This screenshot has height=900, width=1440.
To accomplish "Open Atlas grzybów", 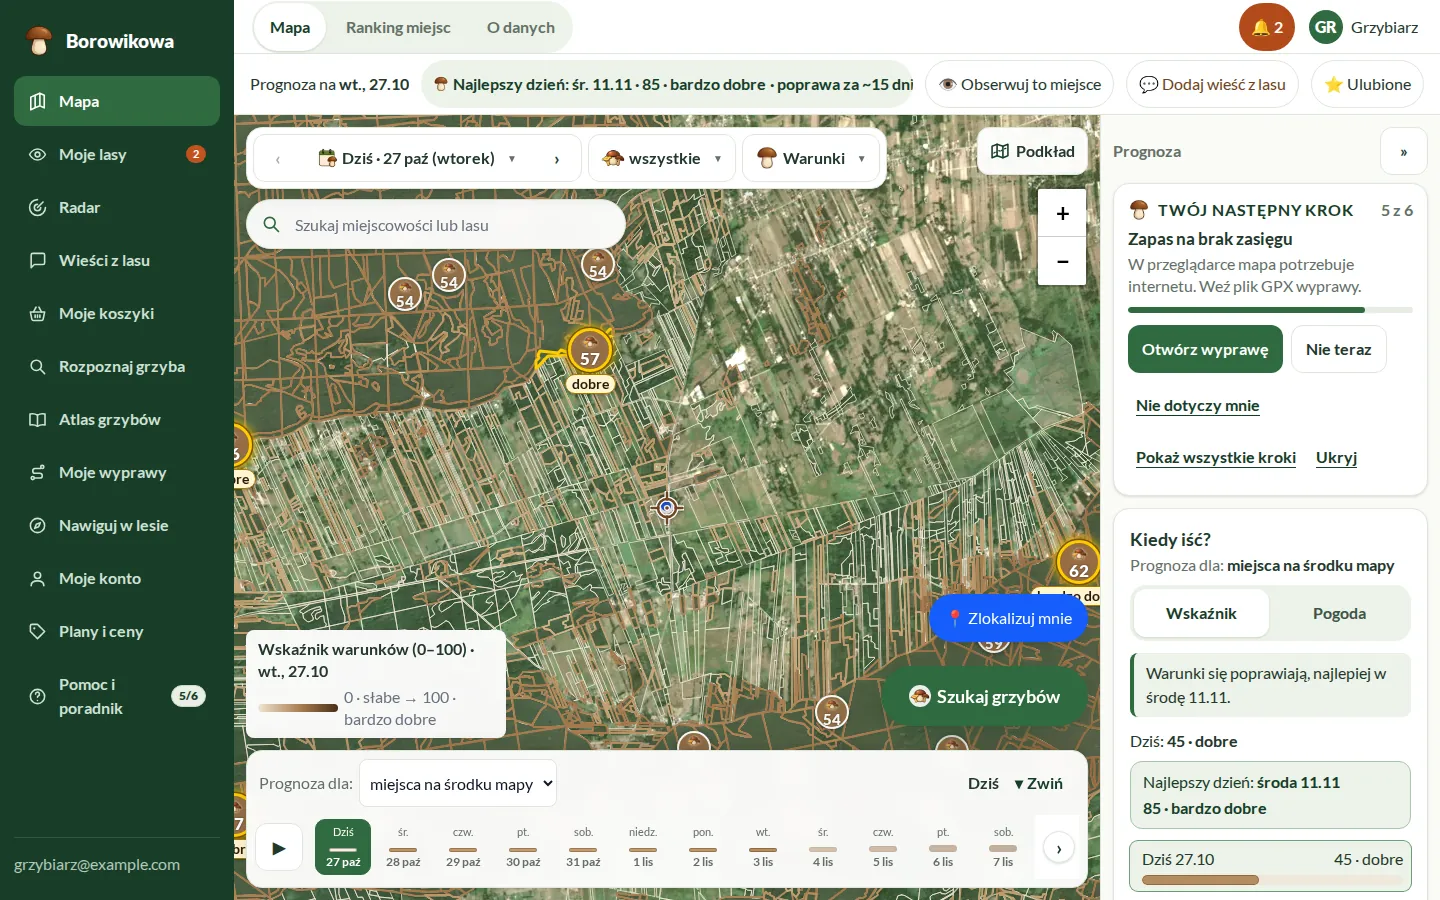I will pos(117,419).
